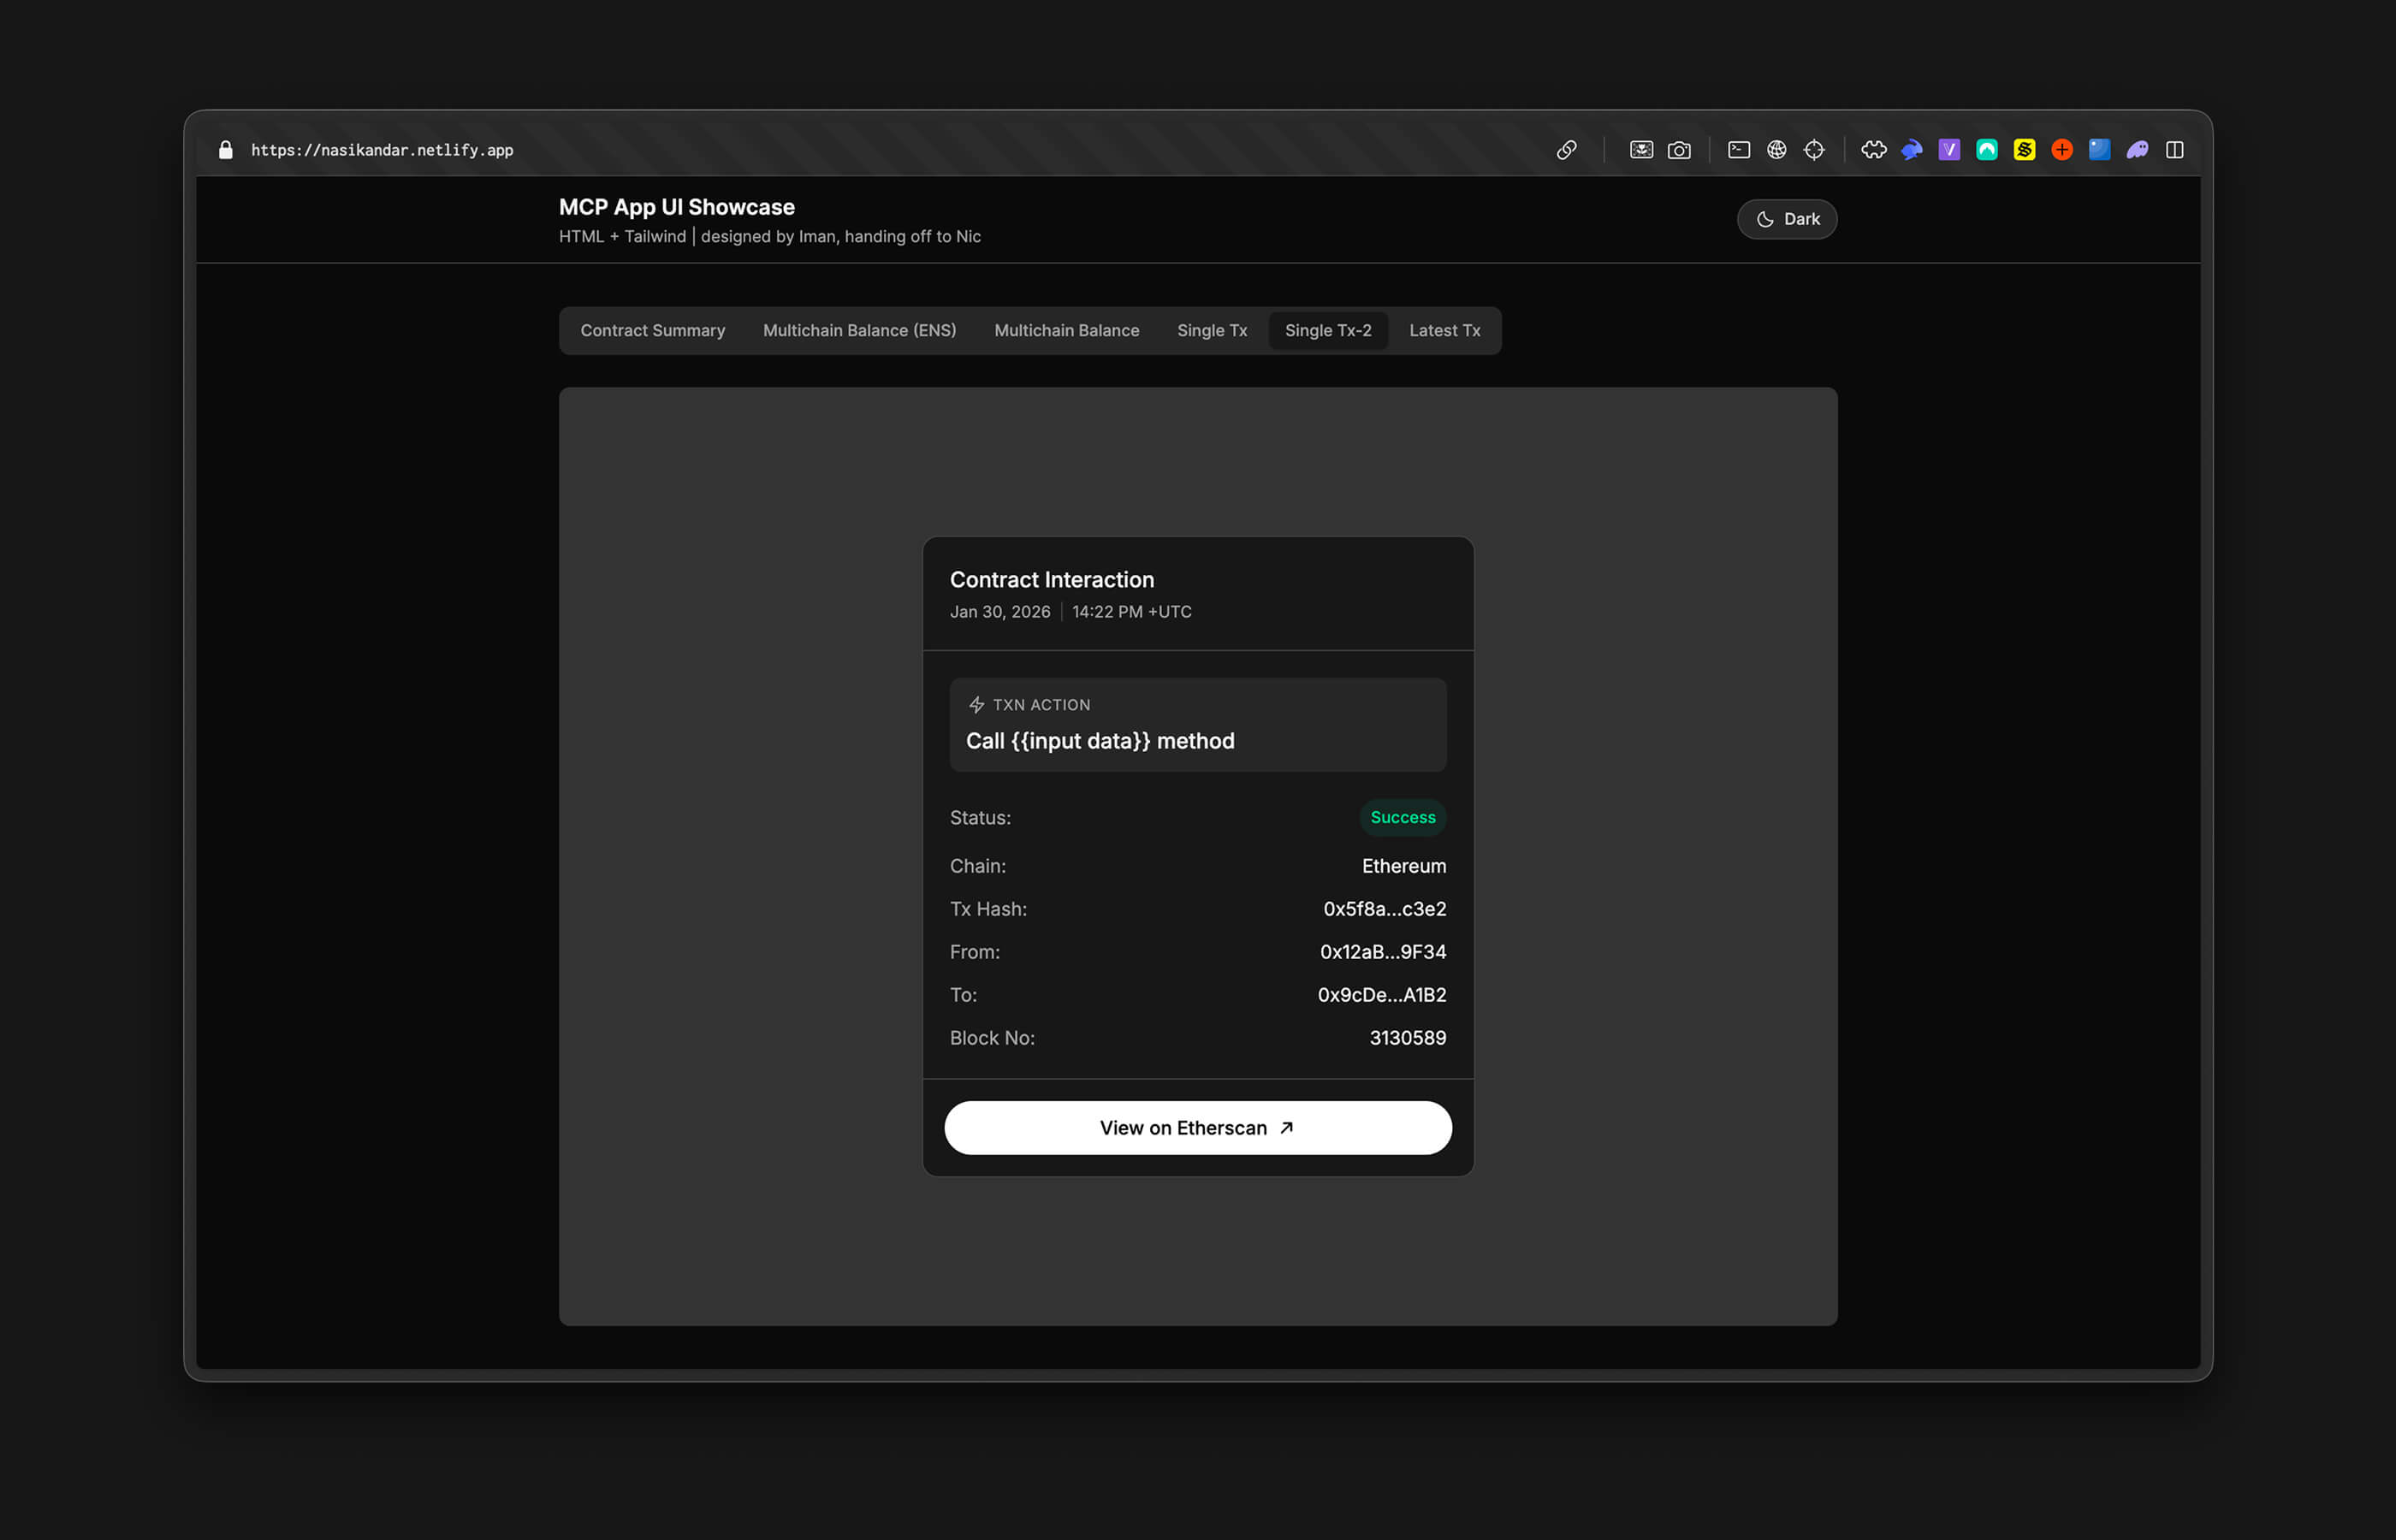Switch to the Contract Summary tab

652,331
